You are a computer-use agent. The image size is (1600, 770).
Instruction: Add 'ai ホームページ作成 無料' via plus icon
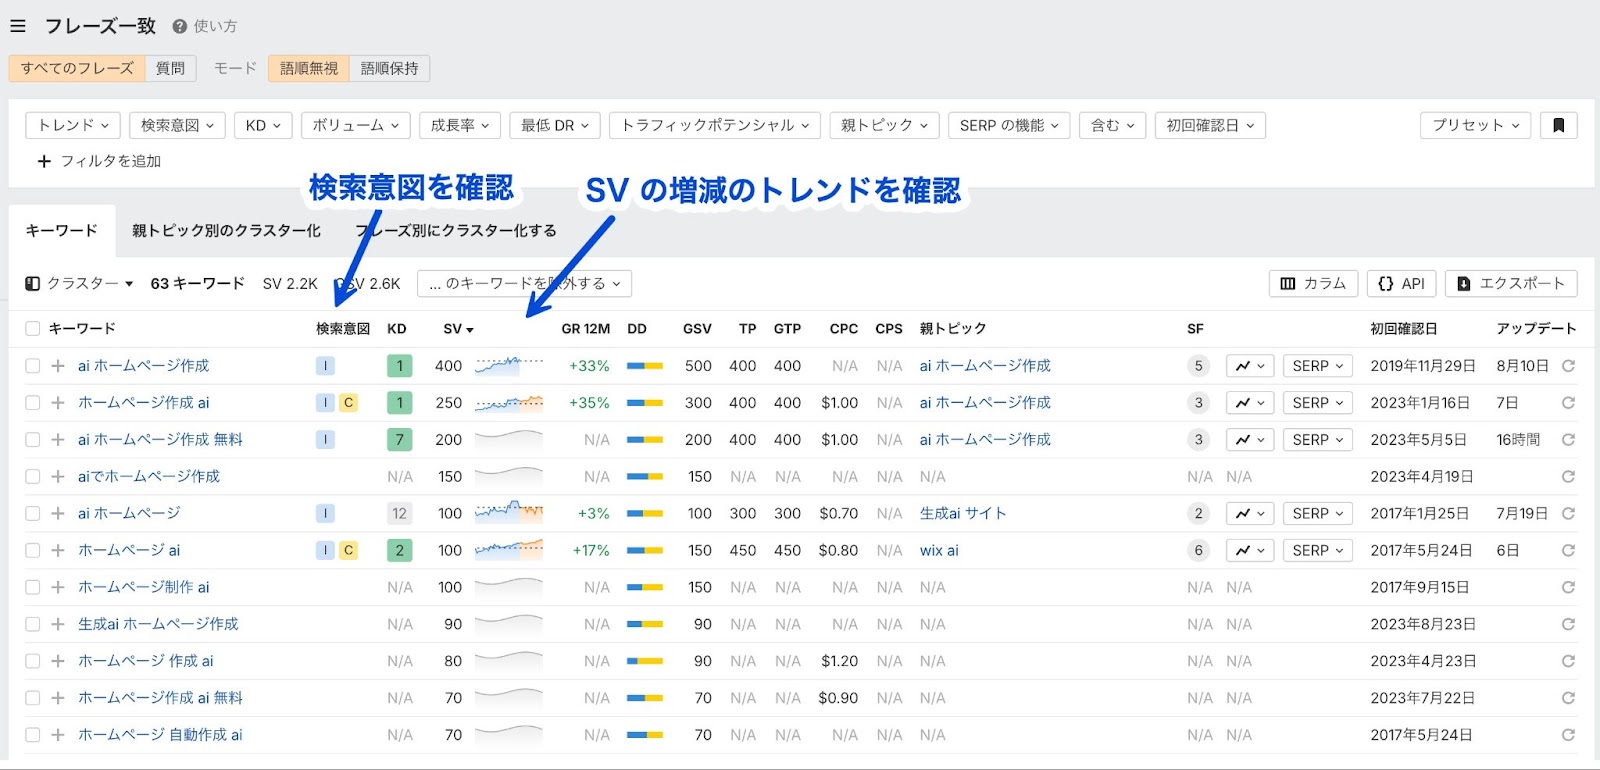(58, 440)
